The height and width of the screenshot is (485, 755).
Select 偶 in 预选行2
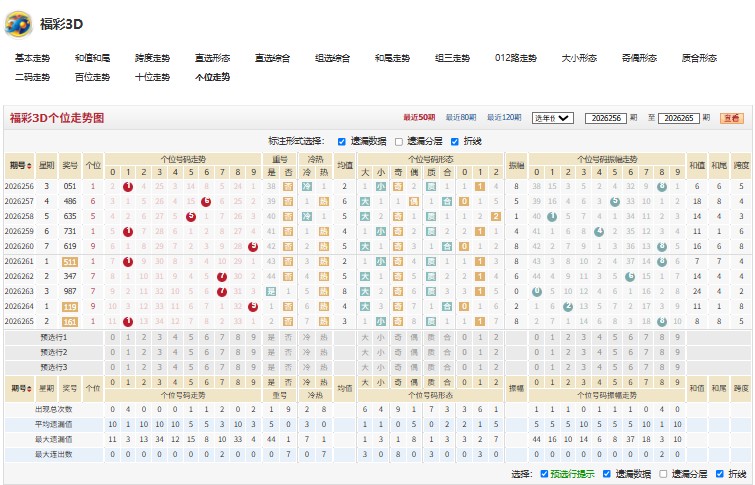(x=414, y=352)
